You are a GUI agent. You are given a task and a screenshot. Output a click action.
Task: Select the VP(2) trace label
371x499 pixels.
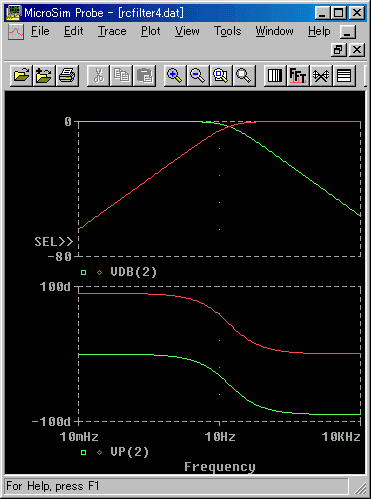130,452
